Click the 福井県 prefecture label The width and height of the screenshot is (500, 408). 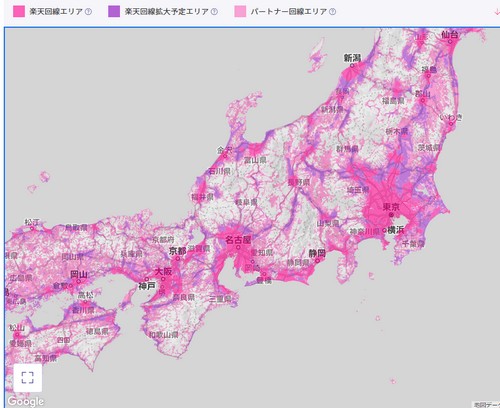[x=202, y=197]
